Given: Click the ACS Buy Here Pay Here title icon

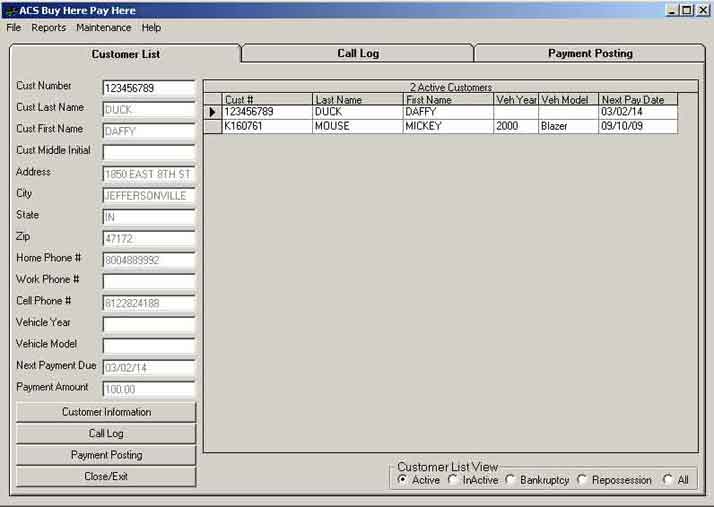Looking at the screenshot, I should tap(10, 10).
